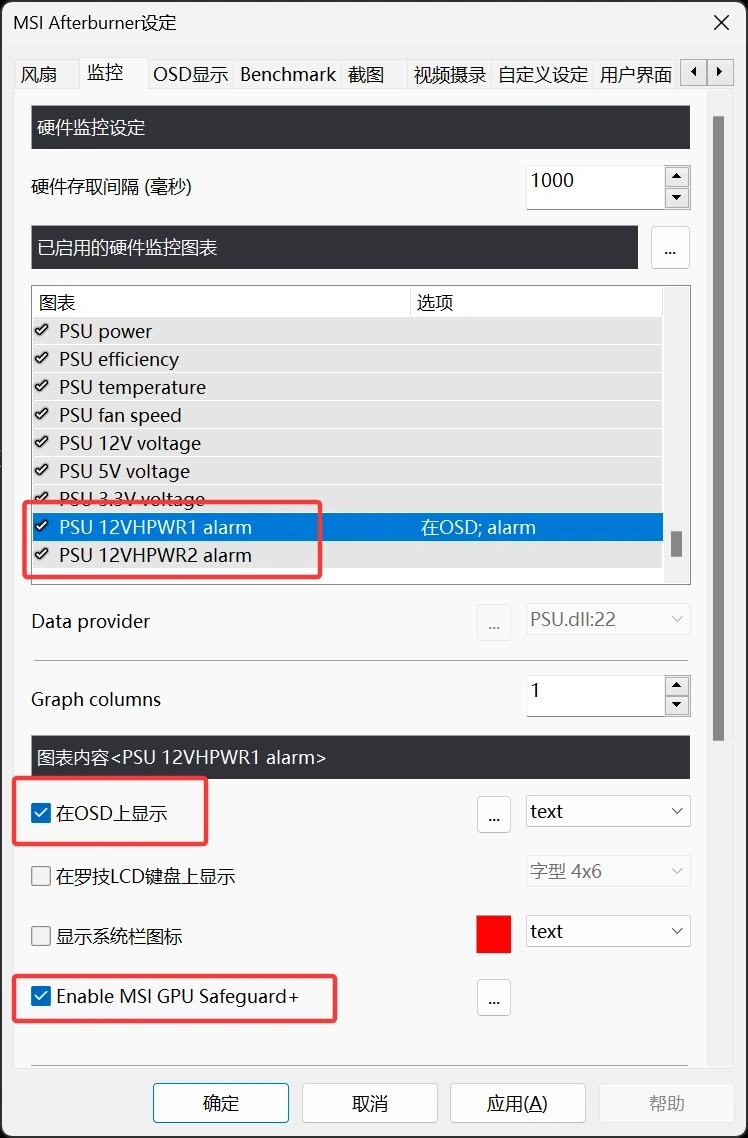Click the Data provider ... button
Screen dimensions: 748x1138
click(x=494, y=622)
